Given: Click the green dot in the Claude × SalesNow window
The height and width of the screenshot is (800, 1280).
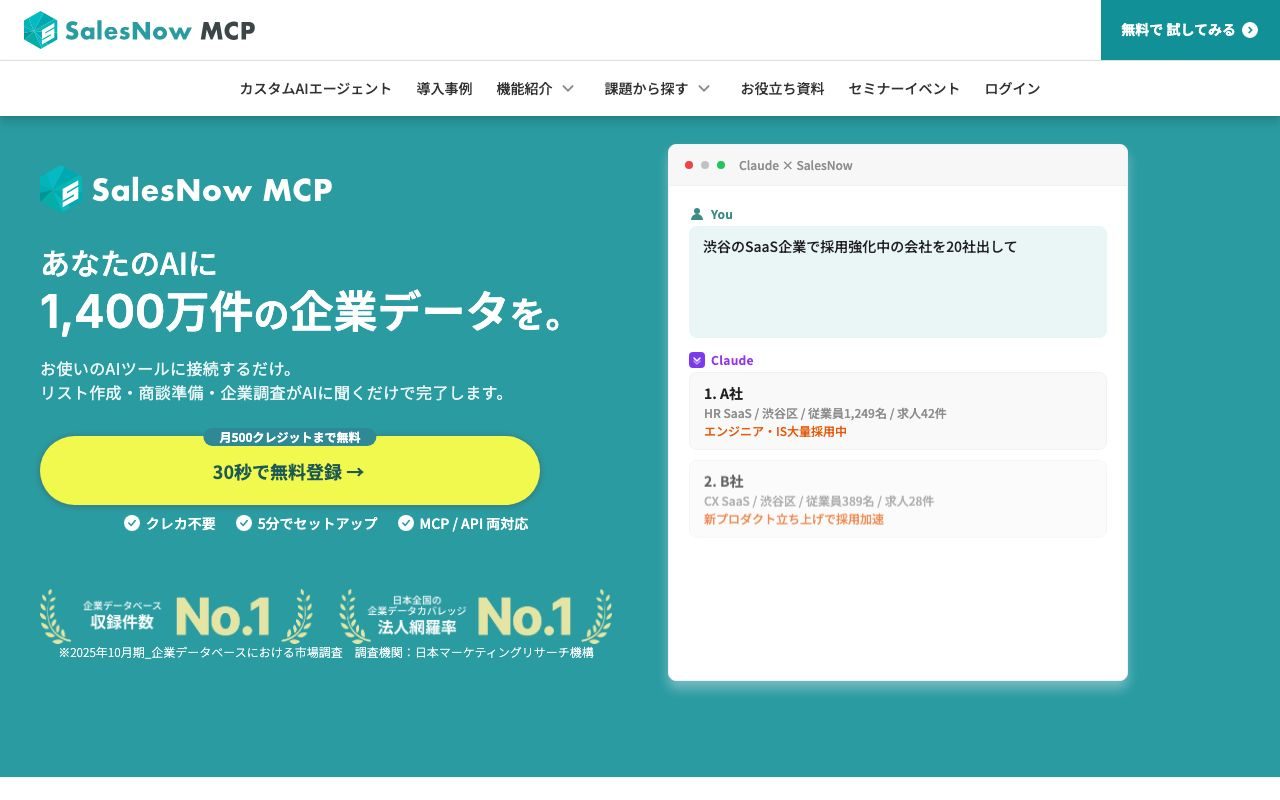Looking at the screenshot, I should point(721,165).
